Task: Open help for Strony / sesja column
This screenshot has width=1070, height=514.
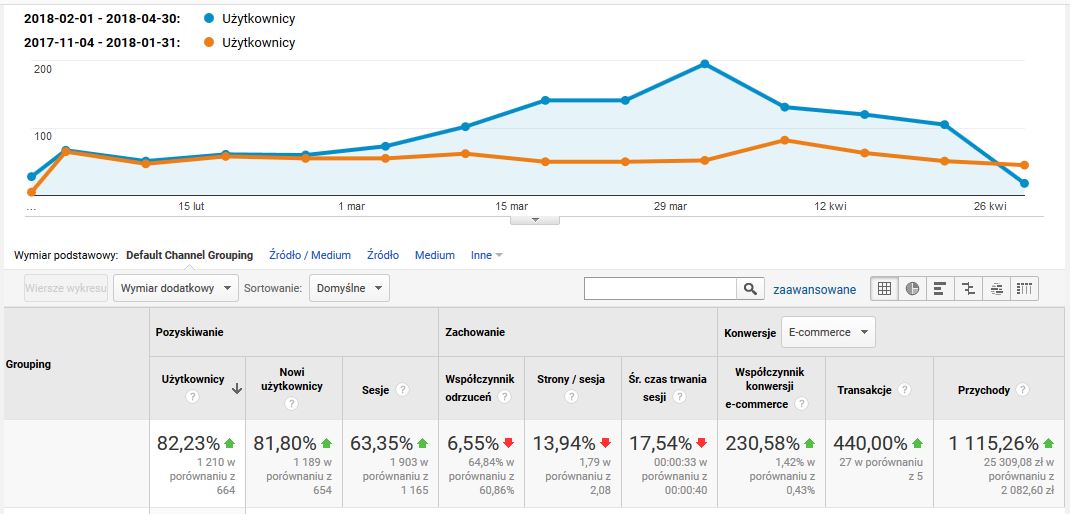Action: coord(572,397)
